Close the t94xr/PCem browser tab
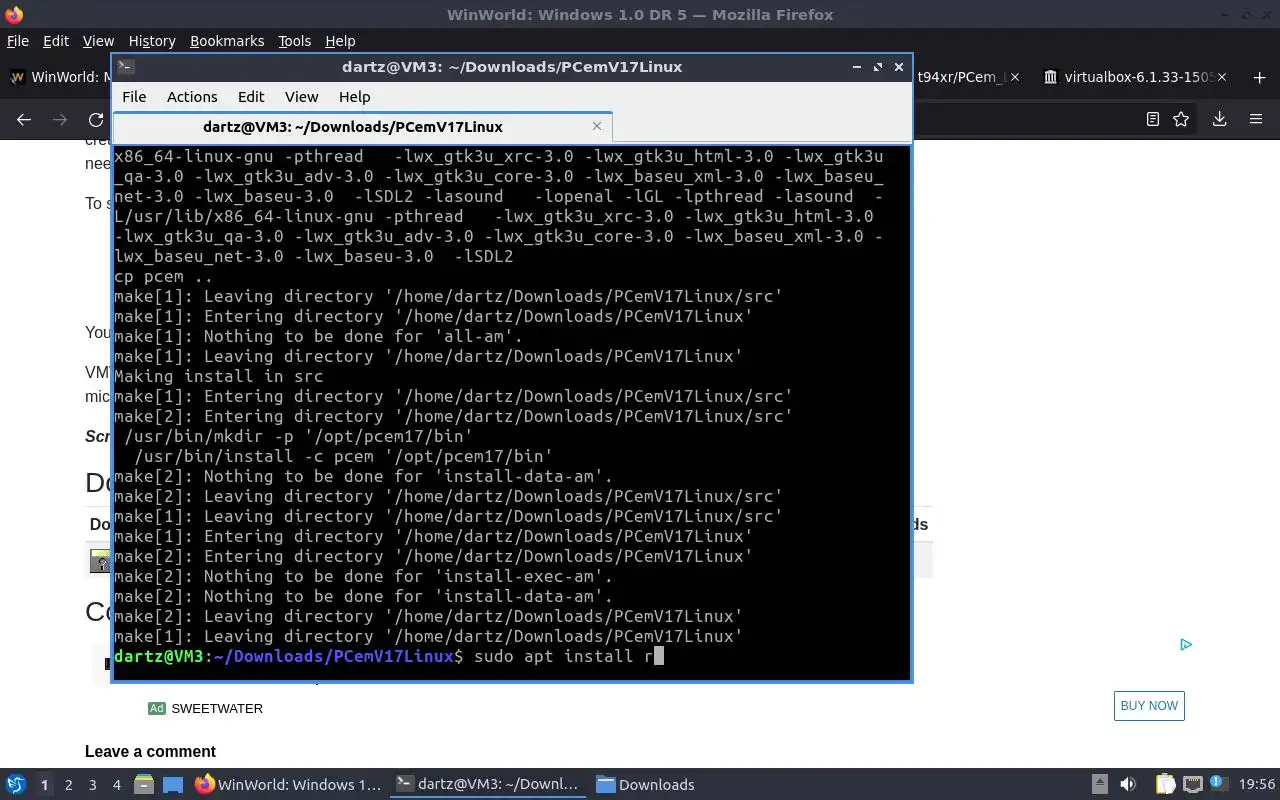 click(x=1015, y=77)
